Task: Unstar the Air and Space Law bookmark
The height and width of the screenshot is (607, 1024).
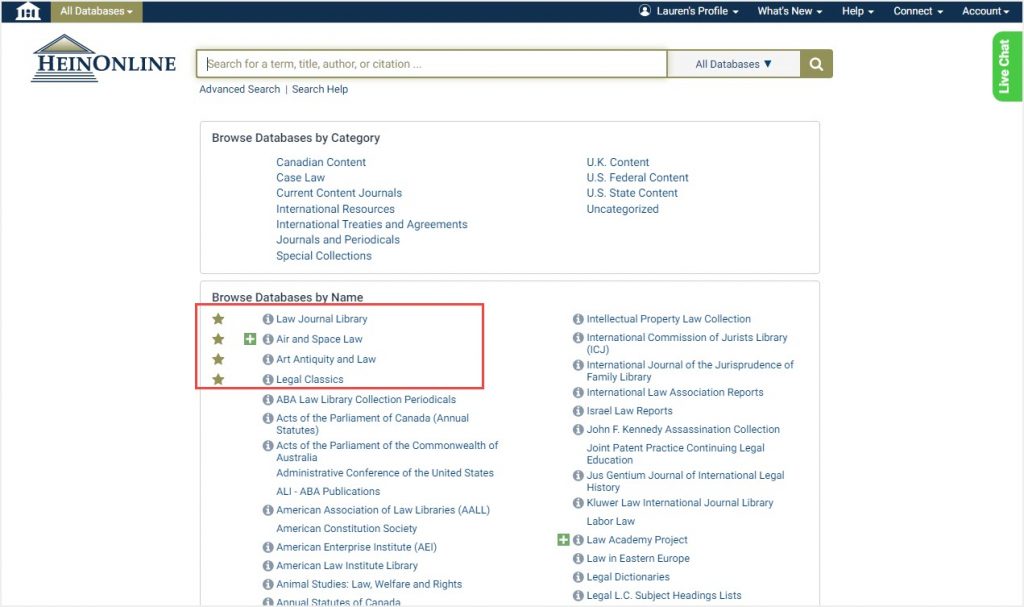Action: point(218,339)
